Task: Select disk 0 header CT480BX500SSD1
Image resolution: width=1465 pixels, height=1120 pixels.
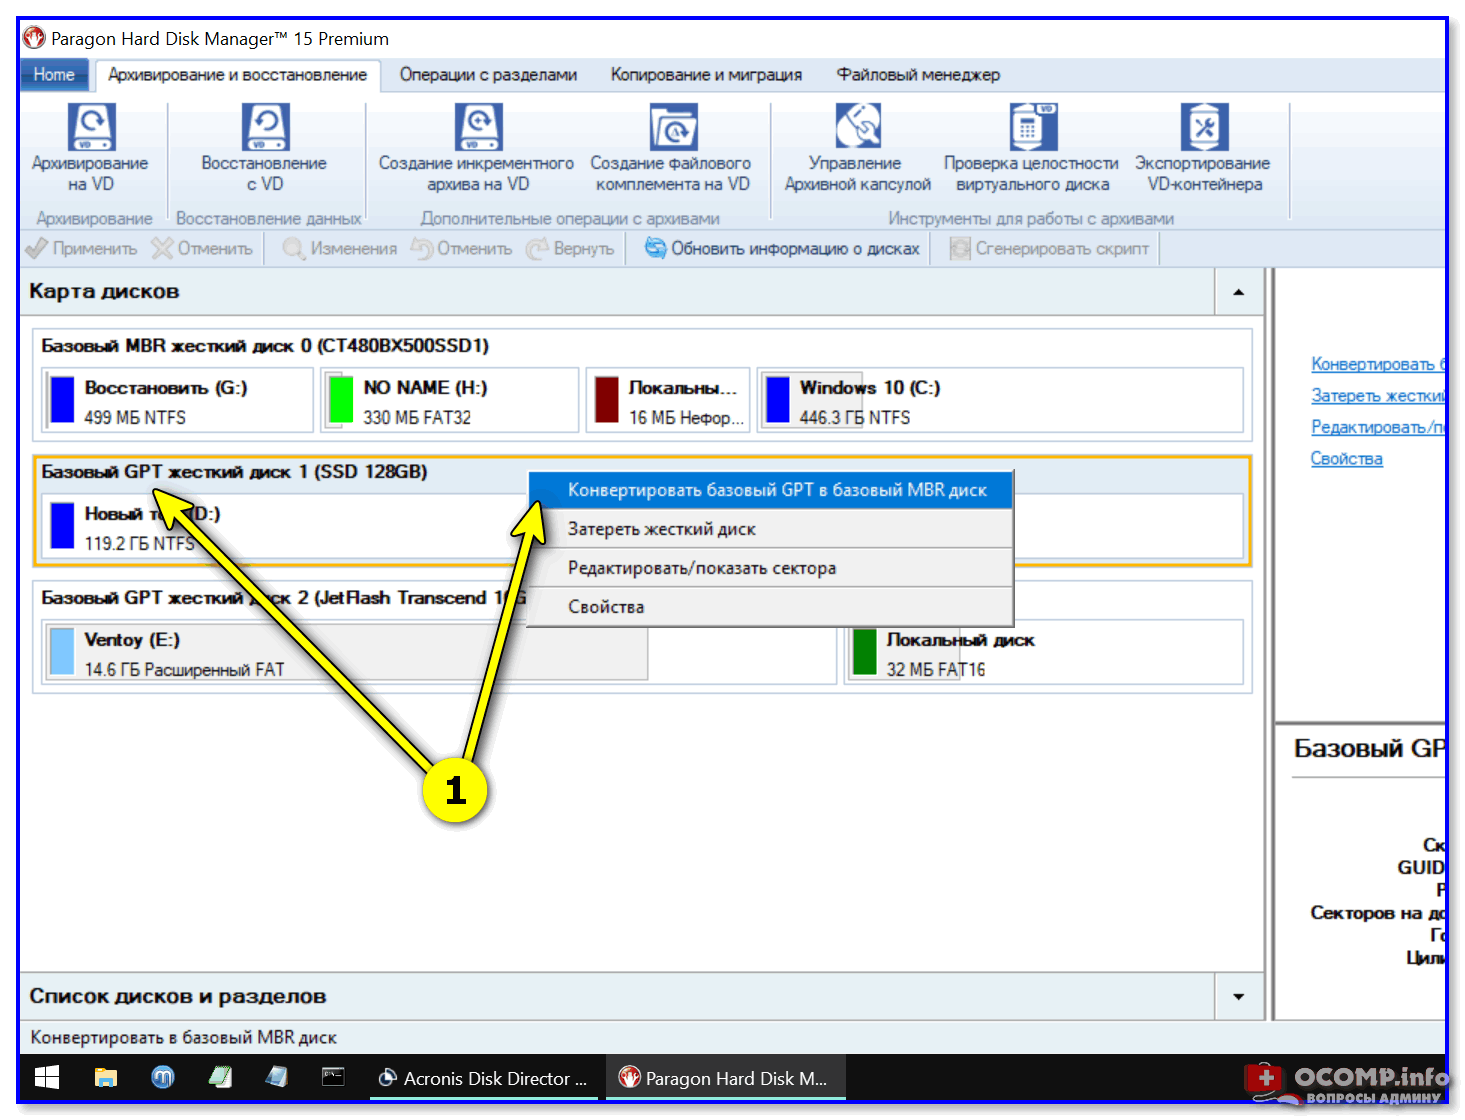Action: coord(265,346)
